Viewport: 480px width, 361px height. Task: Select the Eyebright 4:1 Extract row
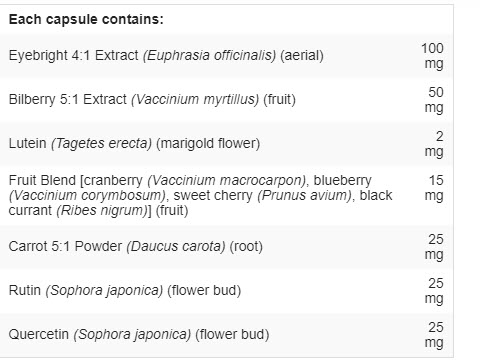pos(226,56)
